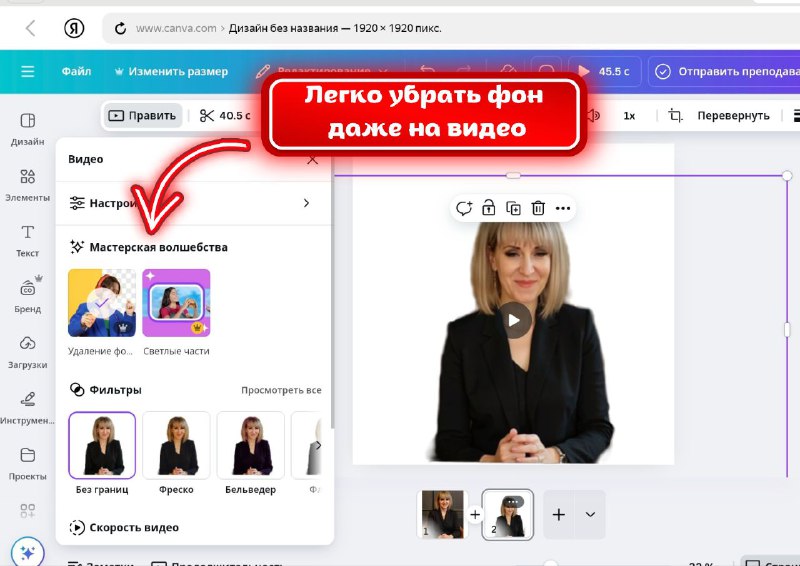Reload the page with refresh icon
The image size is (800, 566).
(120, 28)
